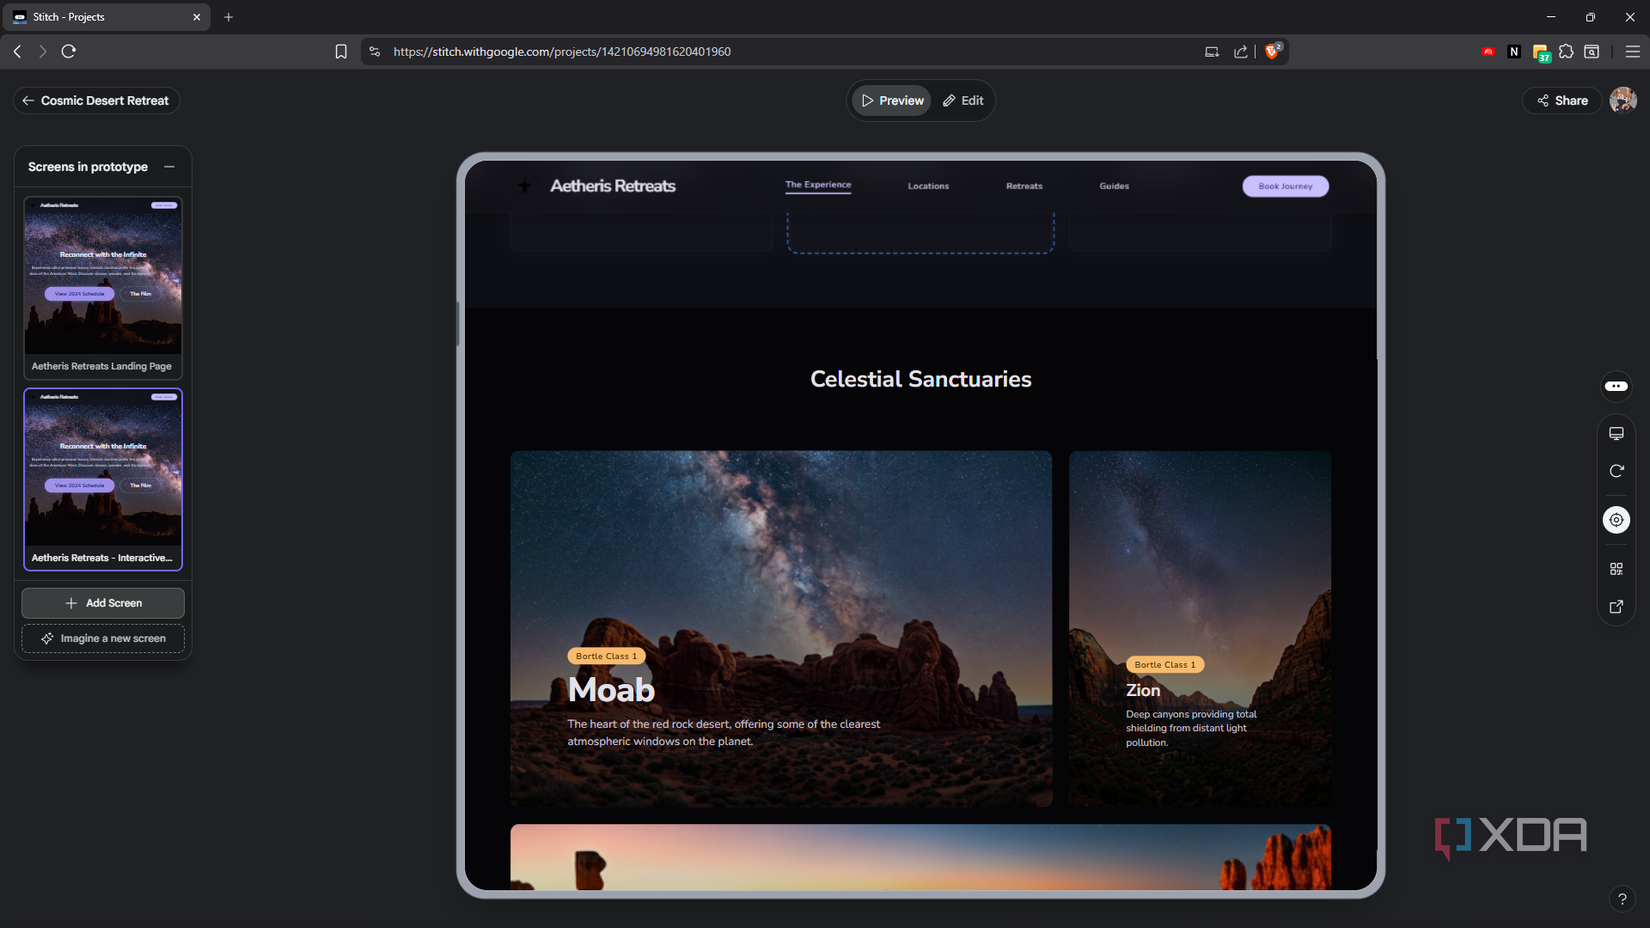Click the Moab location card heading
The image size is (1650, 928).
[611, 690]
